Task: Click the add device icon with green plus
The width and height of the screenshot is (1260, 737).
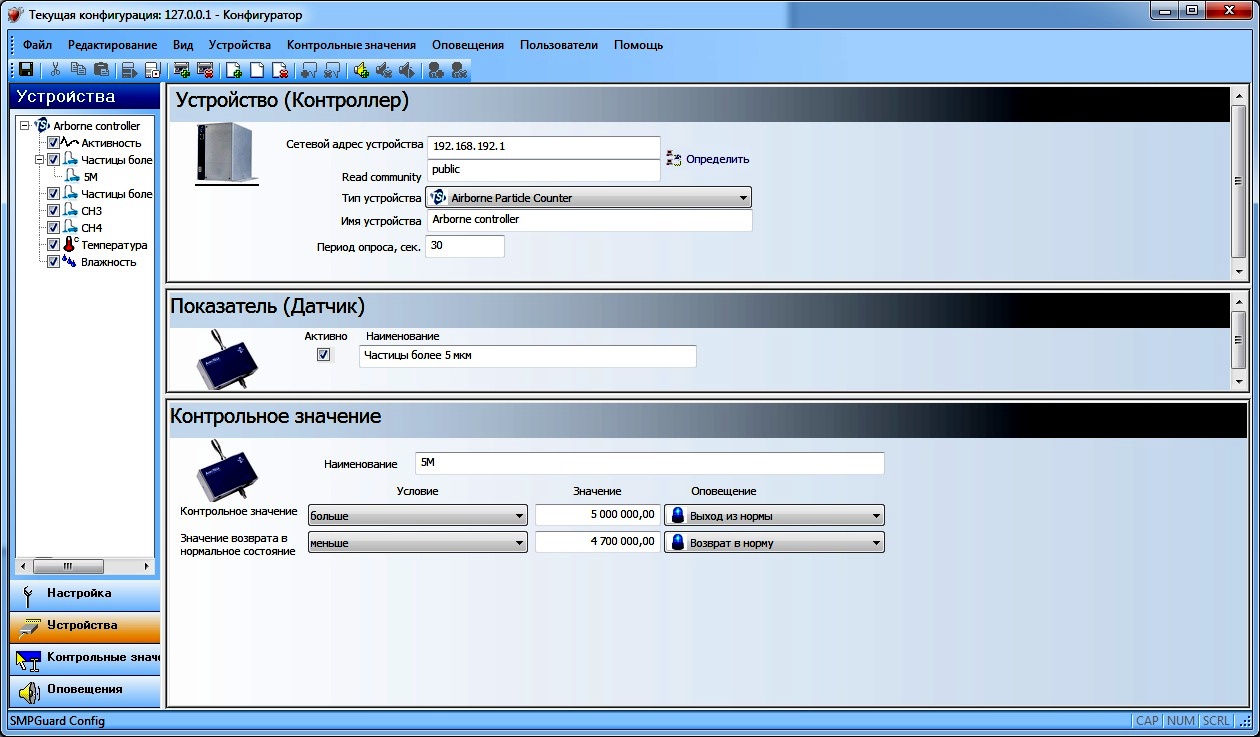Action: [182, 70]
